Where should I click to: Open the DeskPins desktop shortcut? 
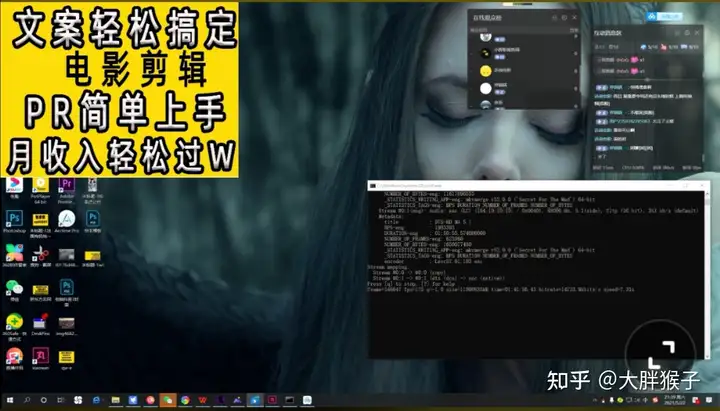[40, 323]
